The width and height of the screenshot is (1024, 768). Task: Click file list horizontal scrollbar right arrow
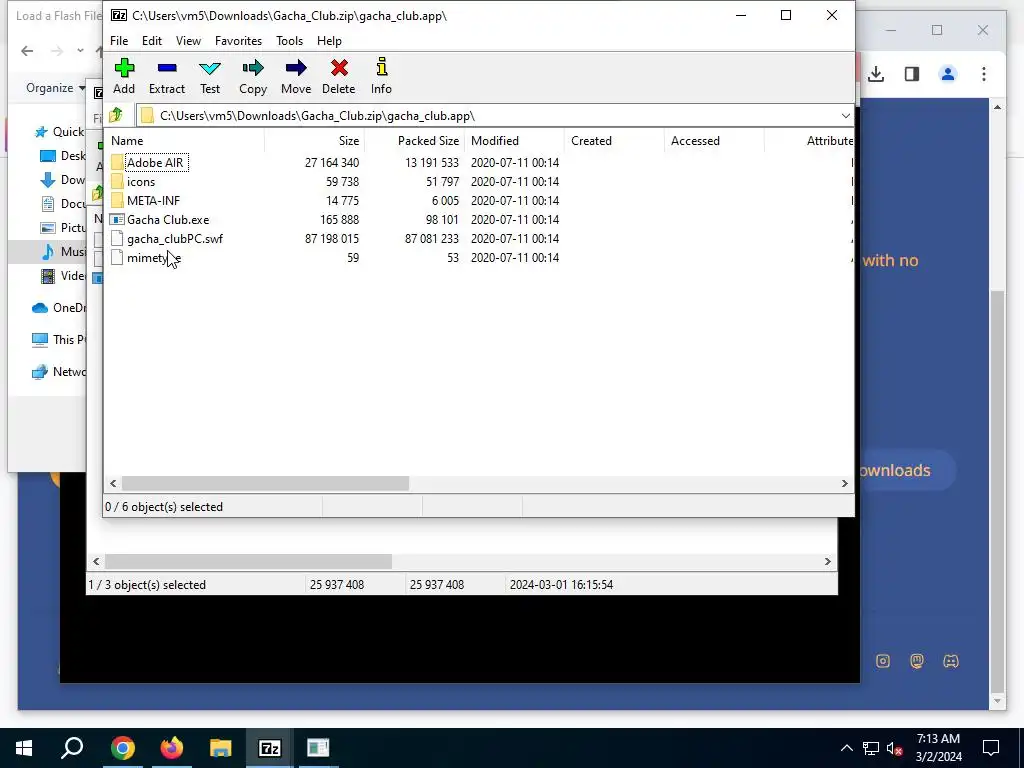tap(844, 483)
